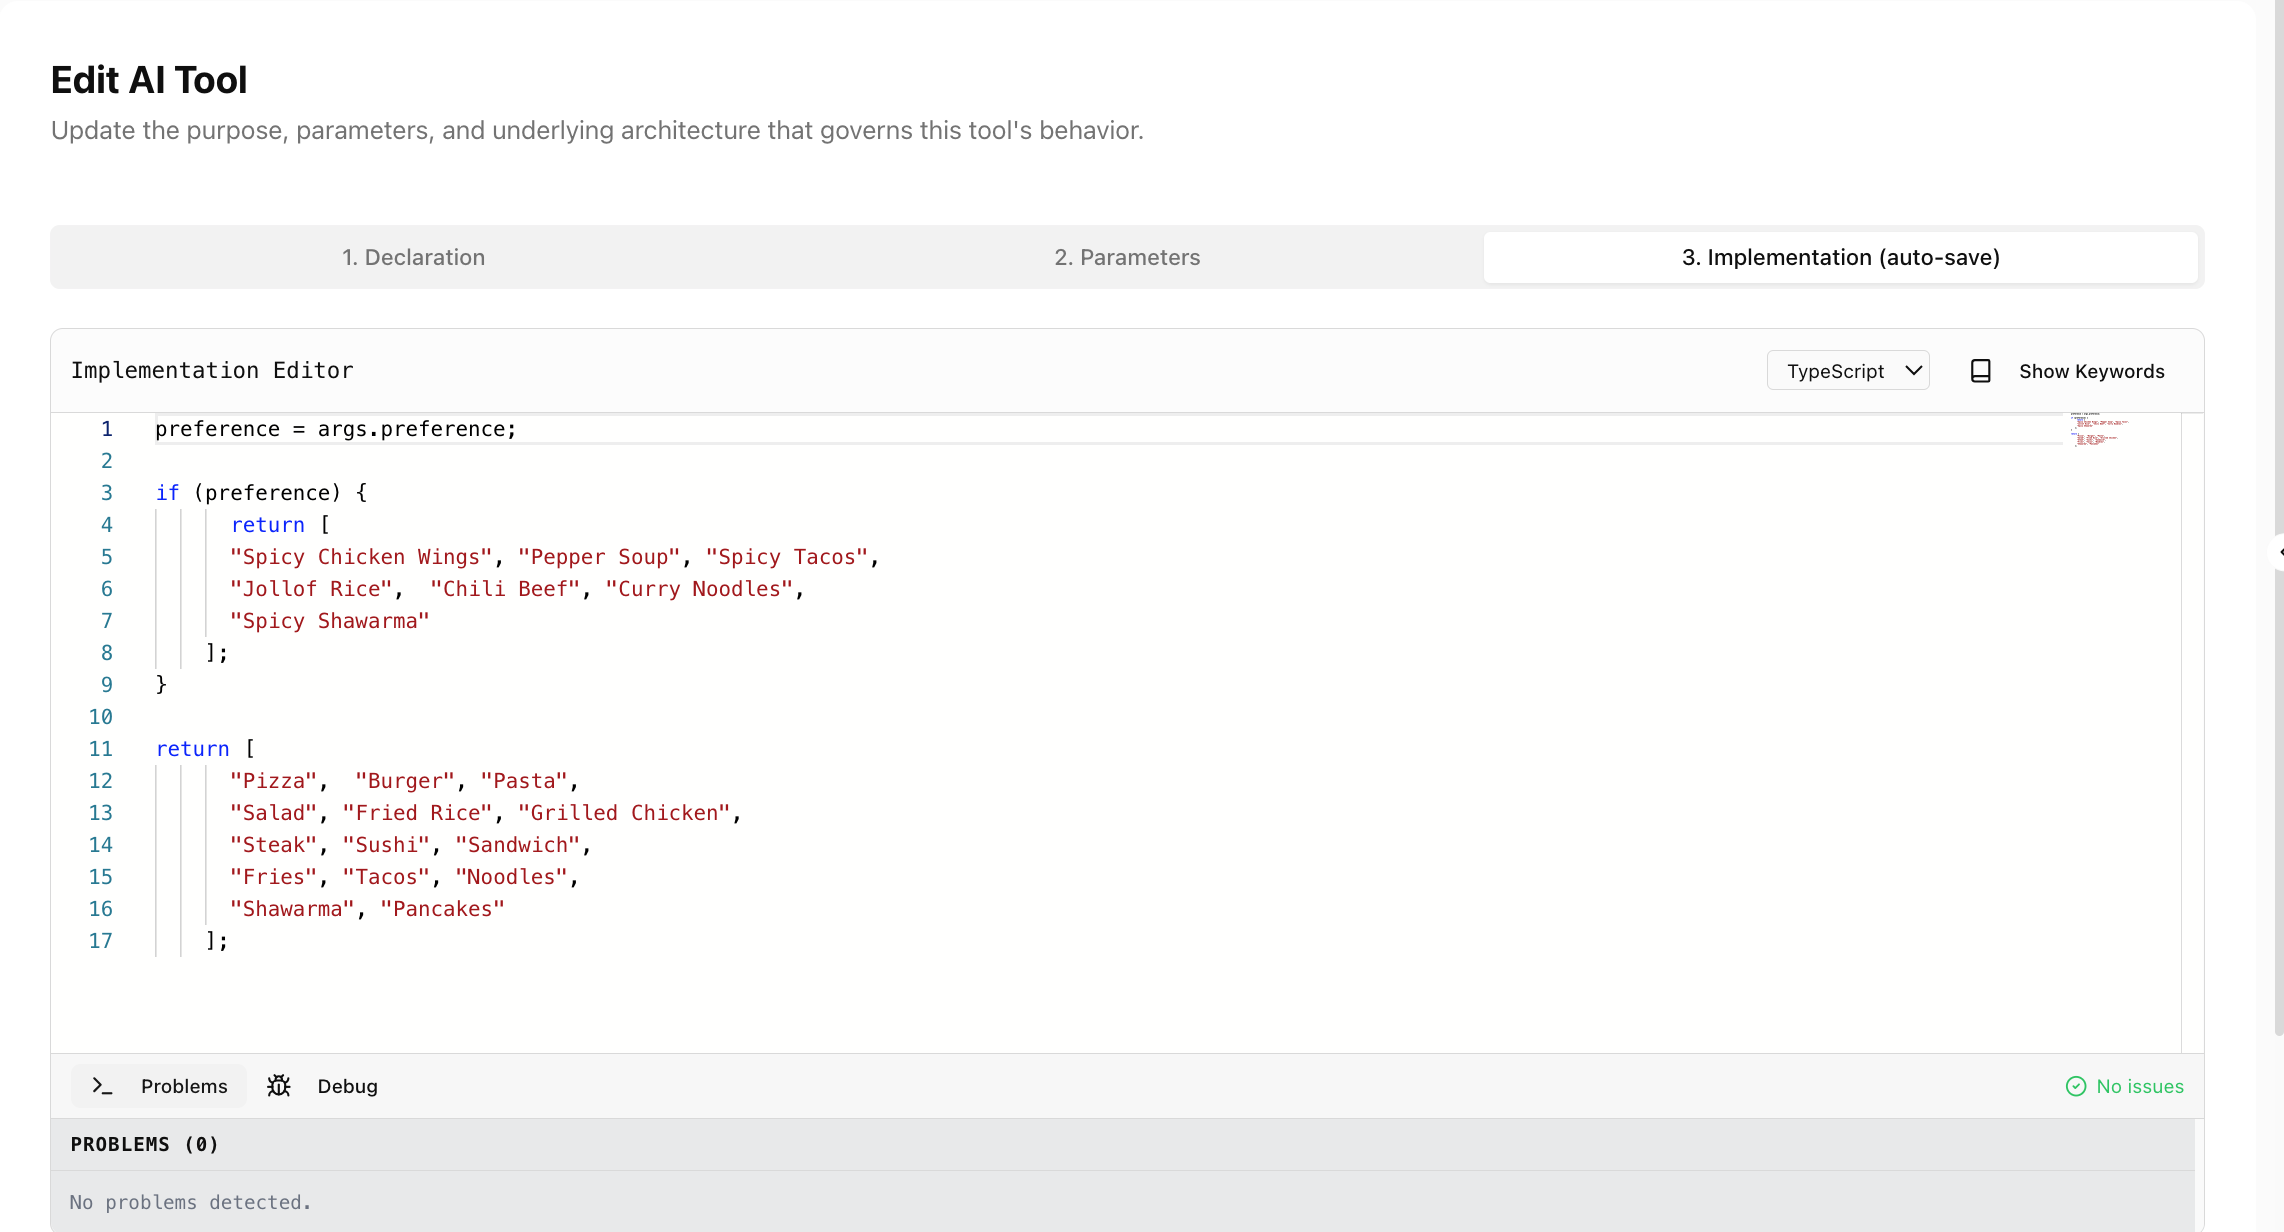
Task: Click the "Burger" string
Action: (405, 781)
